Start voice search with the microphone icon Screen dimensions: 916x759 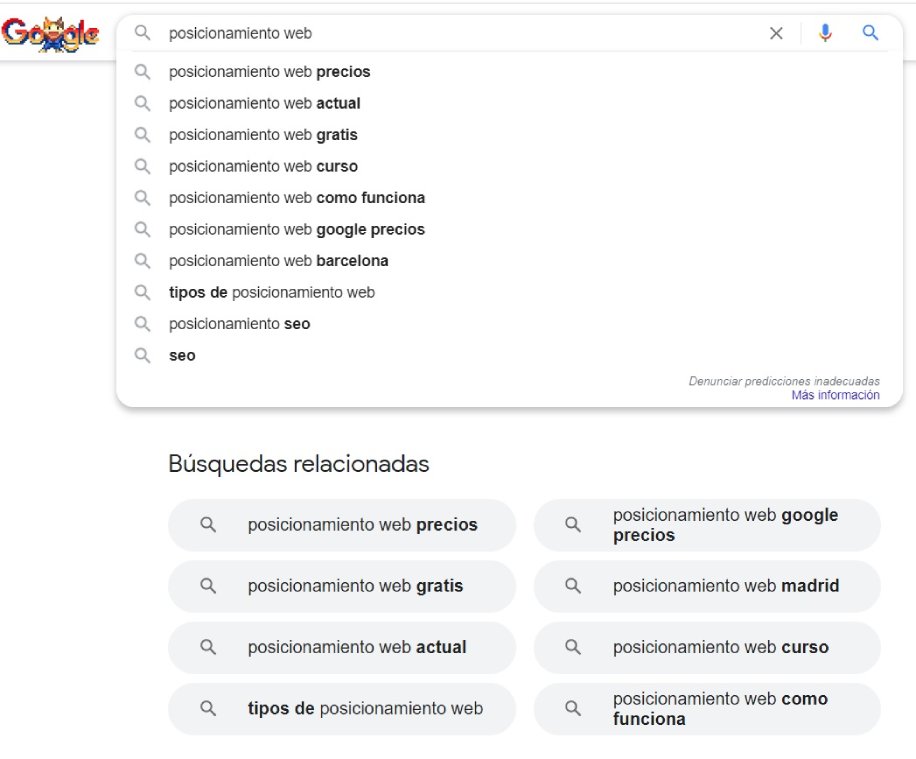825,33
